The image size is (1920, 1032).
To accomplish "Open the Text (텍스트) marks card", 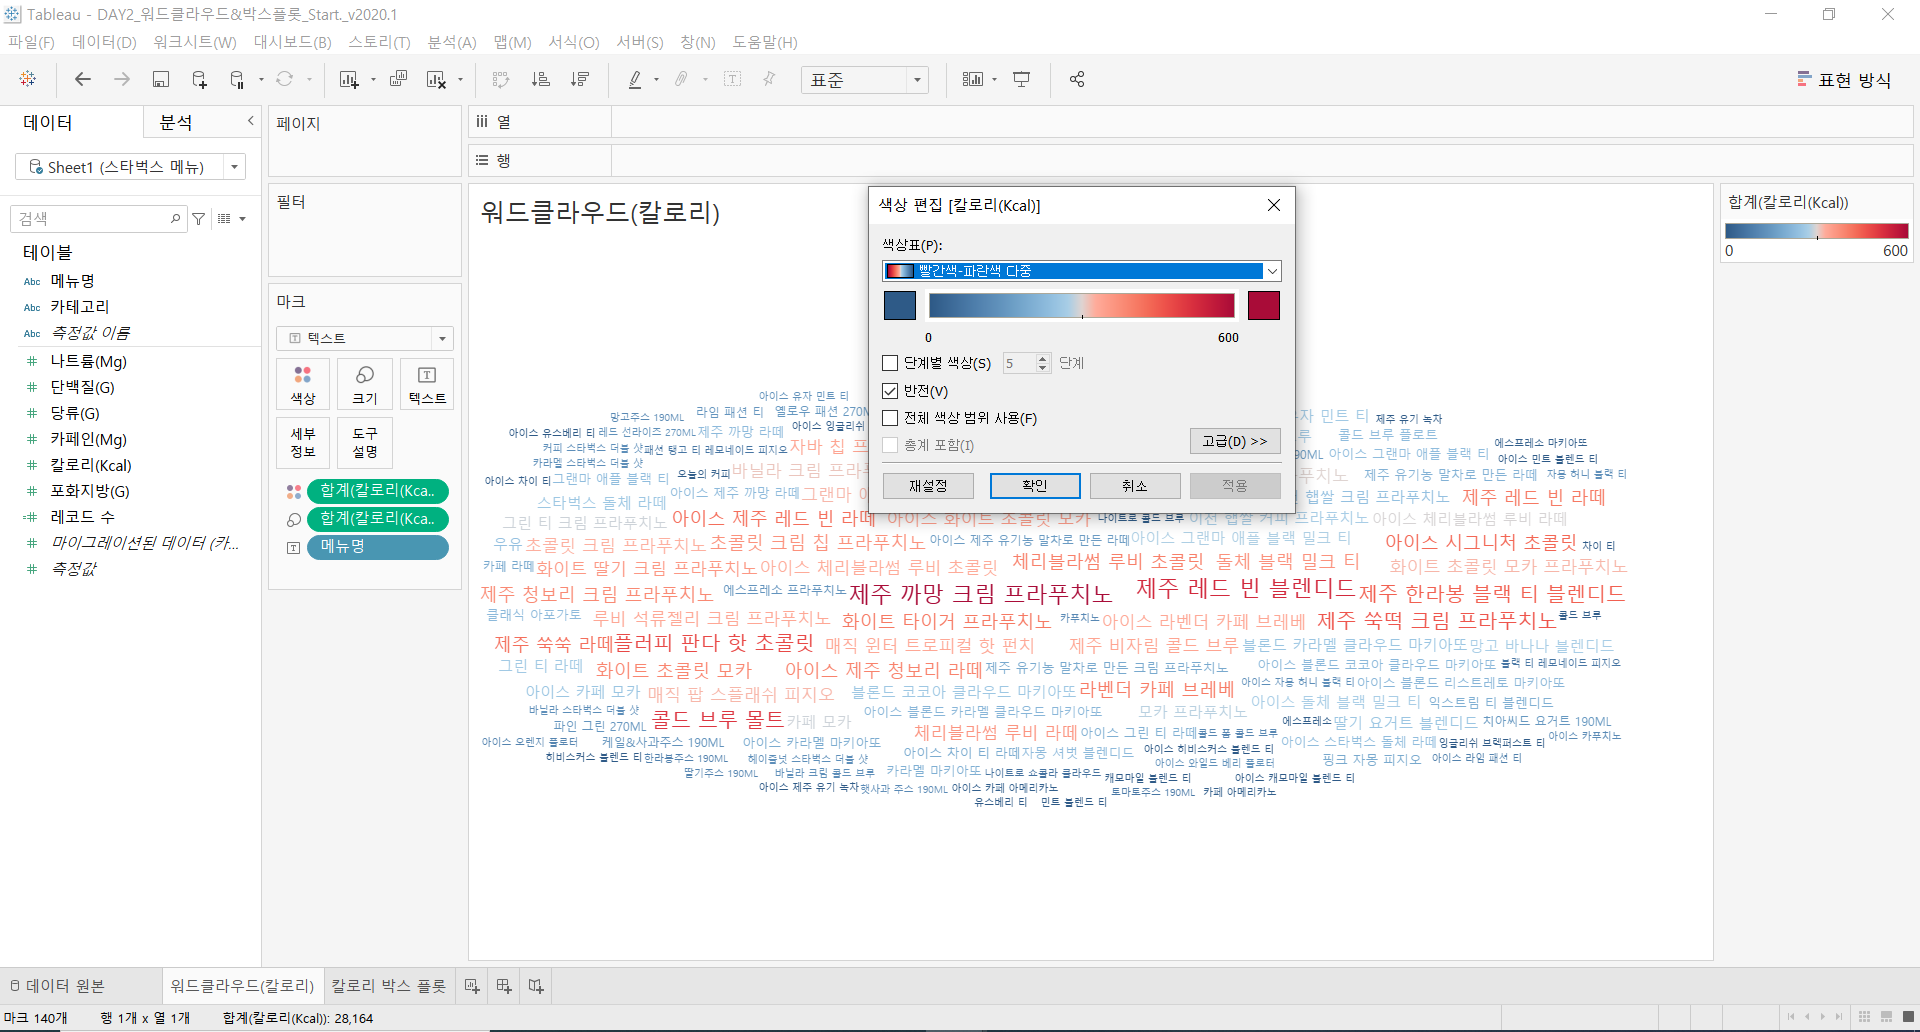I will click(427, 385).
